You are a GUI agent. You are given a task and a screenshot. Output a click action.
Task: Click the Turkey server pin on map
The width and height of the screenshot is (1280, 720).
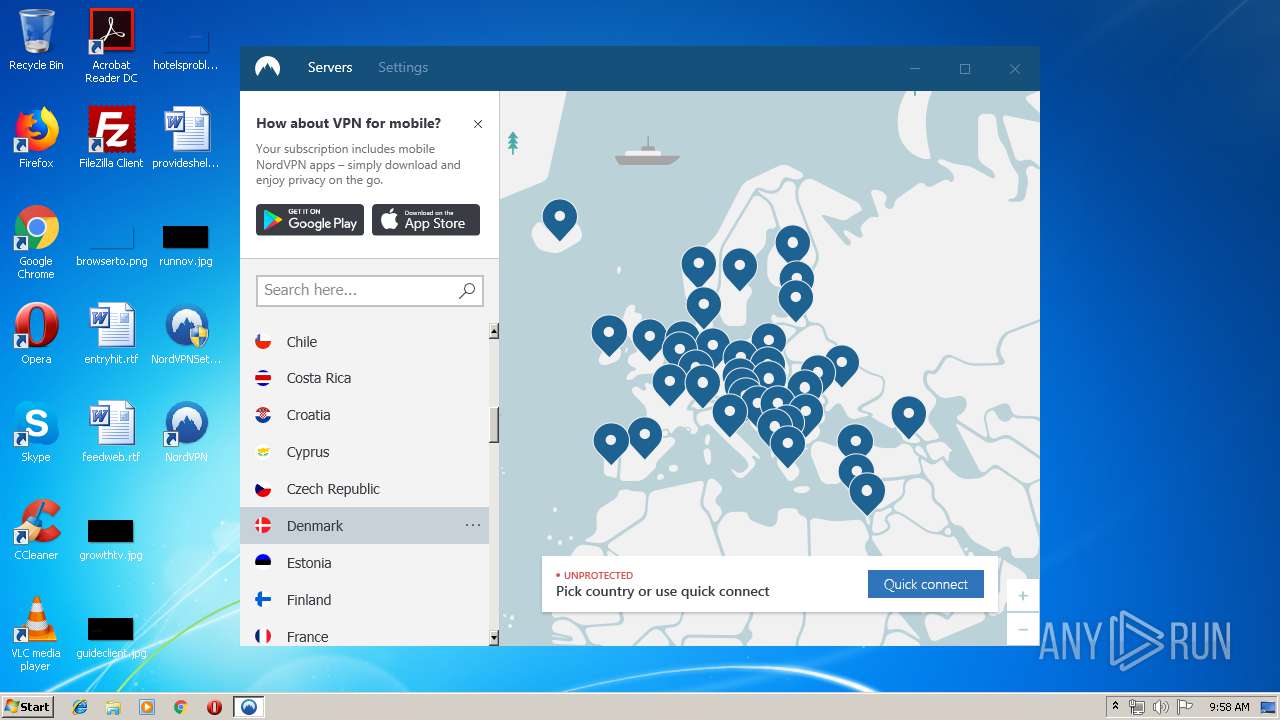coord(855,444)
